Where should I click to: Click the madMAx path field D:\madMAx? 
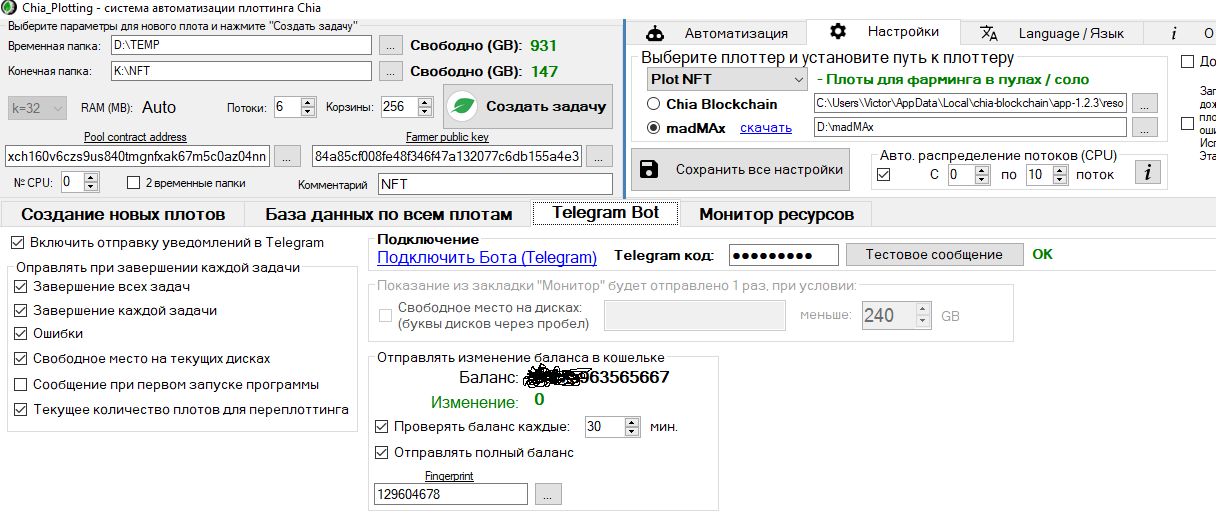point(970,127)
